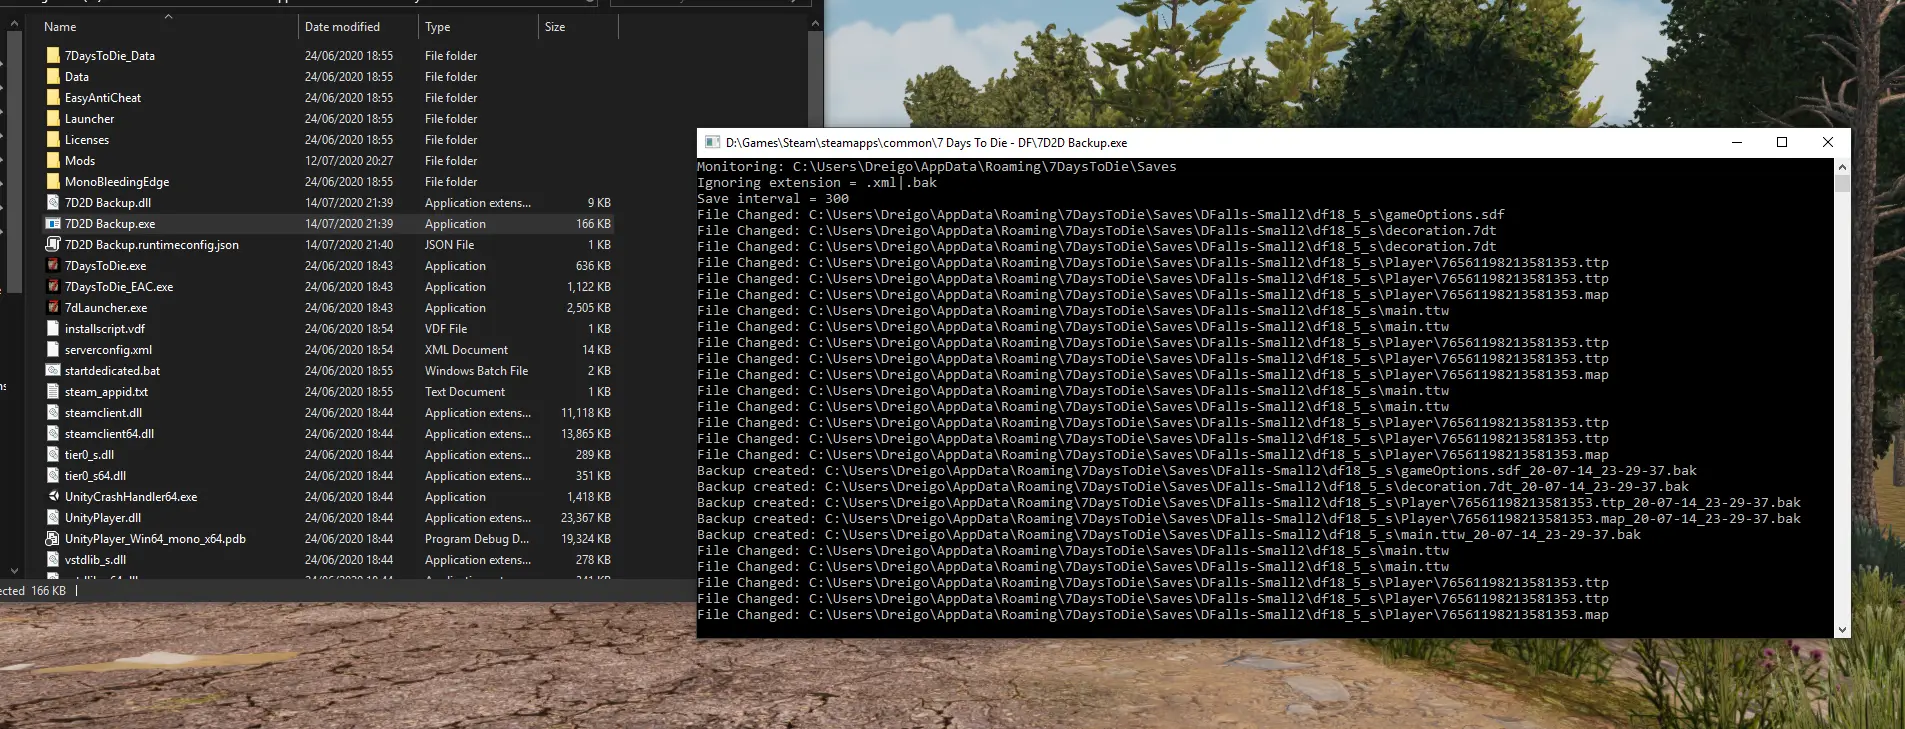Click 'XML Document' type cell
This screenshot has height=729, width=1905.
466,350
